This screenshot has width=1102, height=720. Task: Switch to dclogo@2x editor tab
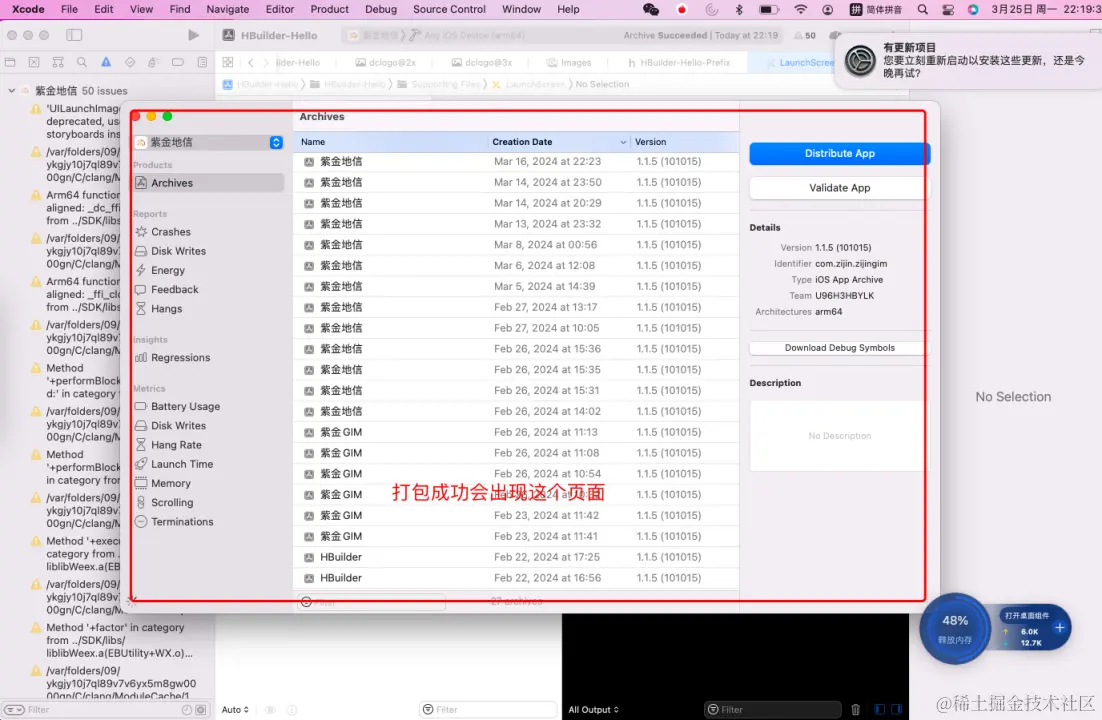(386, 63)
